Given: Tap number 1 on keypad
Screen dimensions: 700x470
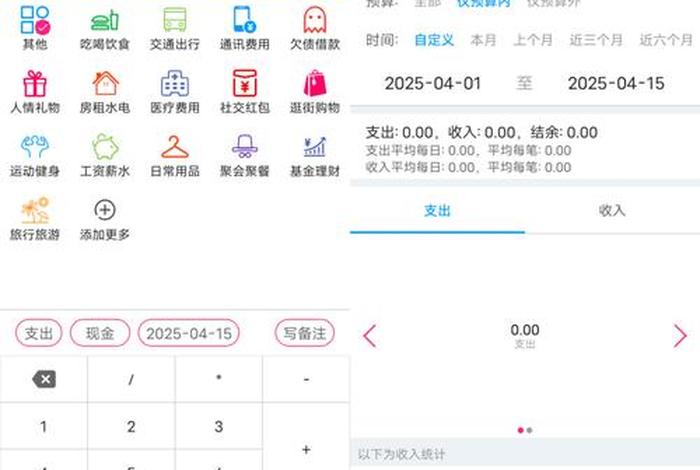Looking at the screenshot, I should click(x=44, y=426).
